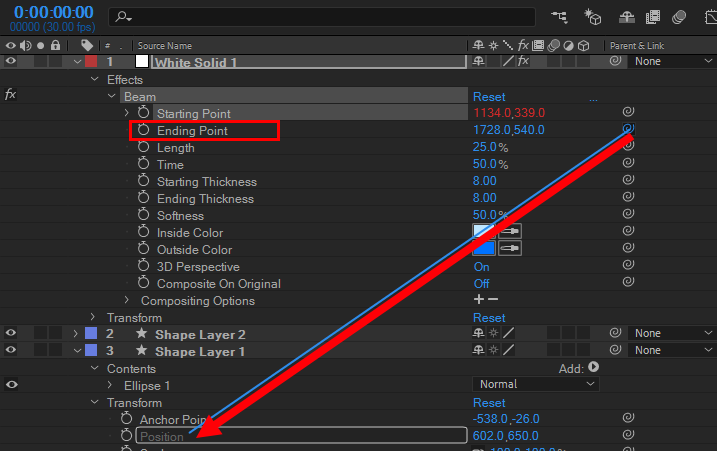This screenshot has height=451, width=717.
Task: Click the Draft 3D icon
Action: point(593,17)
